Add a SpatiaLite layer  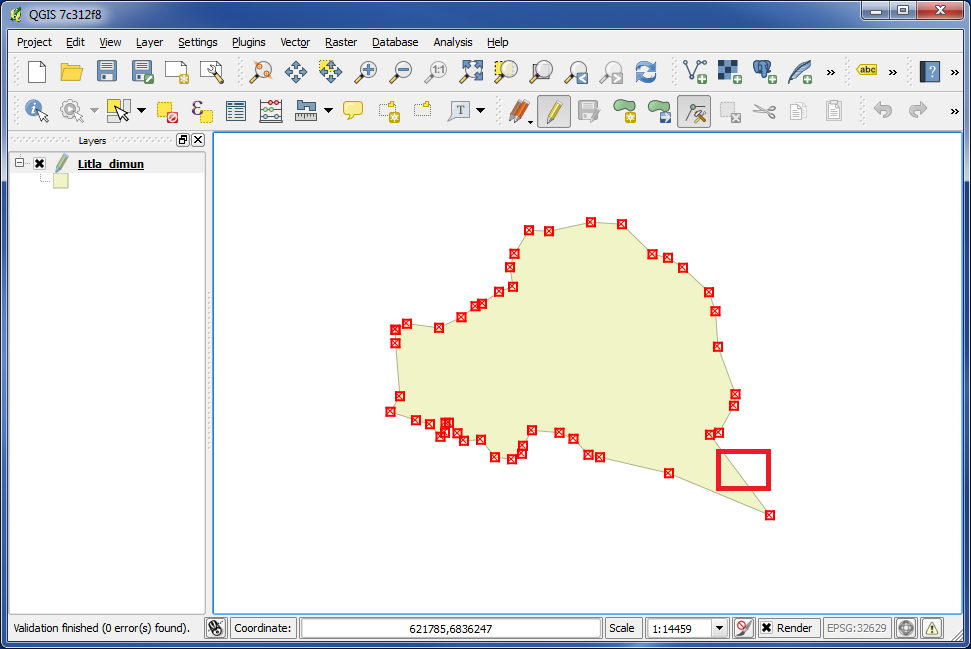[800, 72]
